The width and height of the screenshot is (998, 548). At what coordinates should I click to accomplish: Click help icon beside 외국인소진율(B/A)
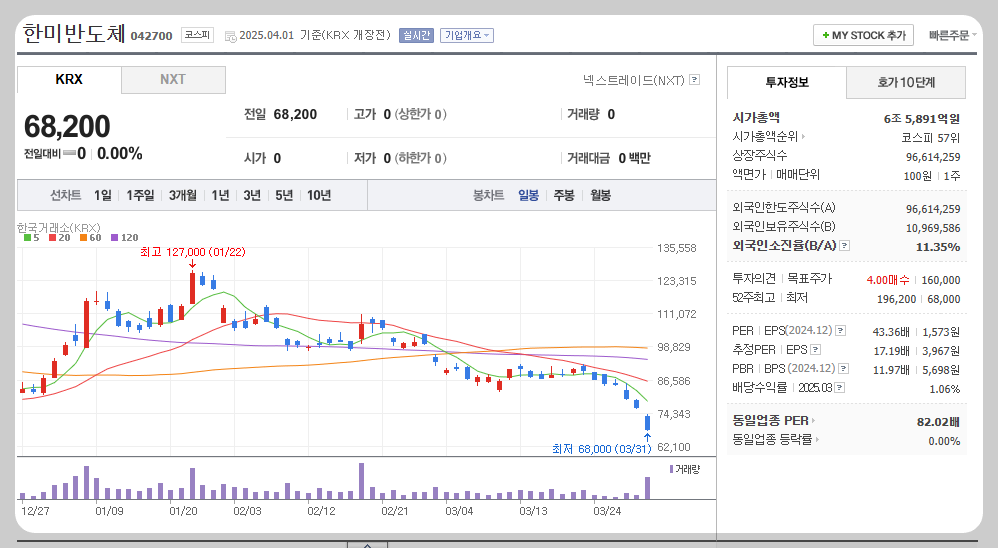[x=845, y=246]
